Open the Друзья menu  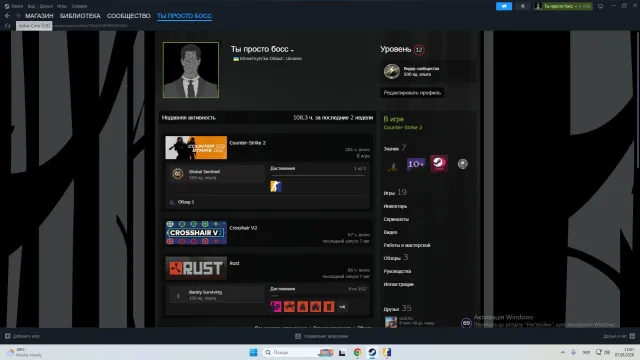tap(46, 6)
